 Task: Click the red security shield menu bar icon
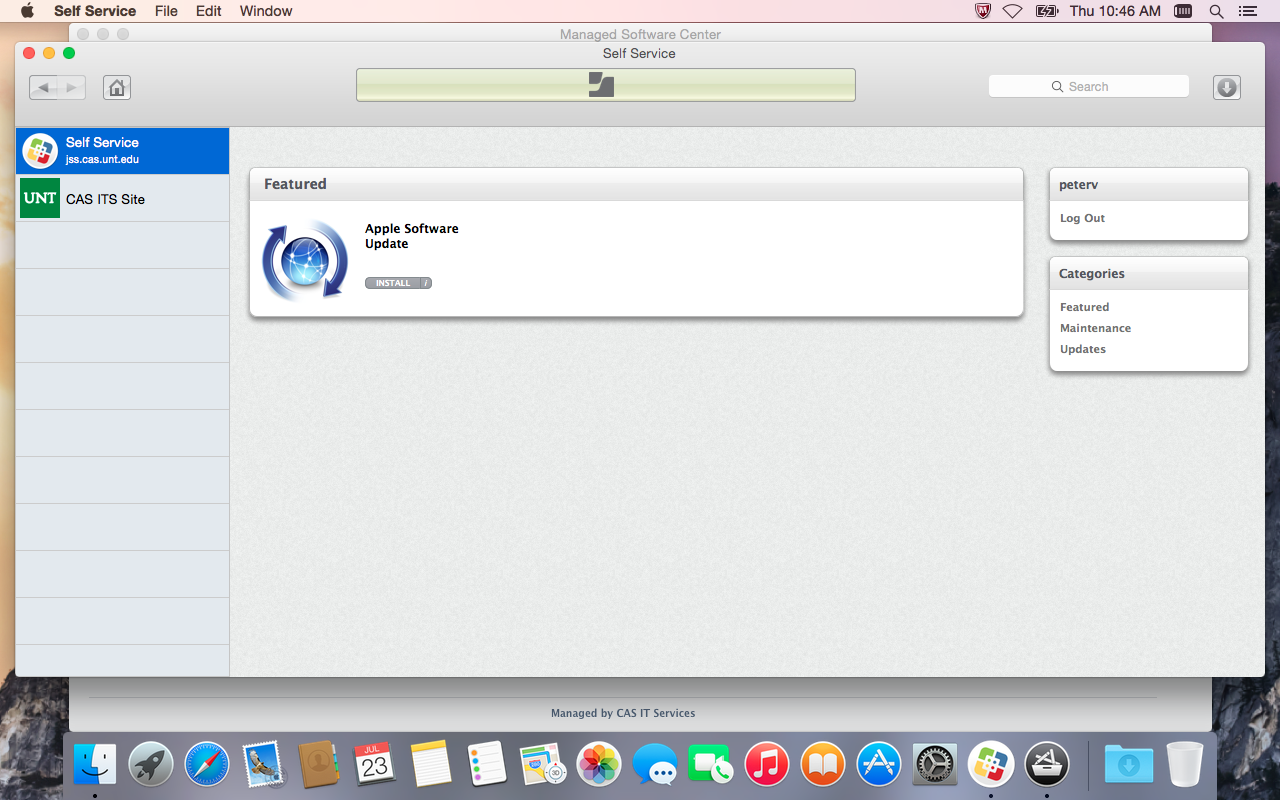coord(982,11)
